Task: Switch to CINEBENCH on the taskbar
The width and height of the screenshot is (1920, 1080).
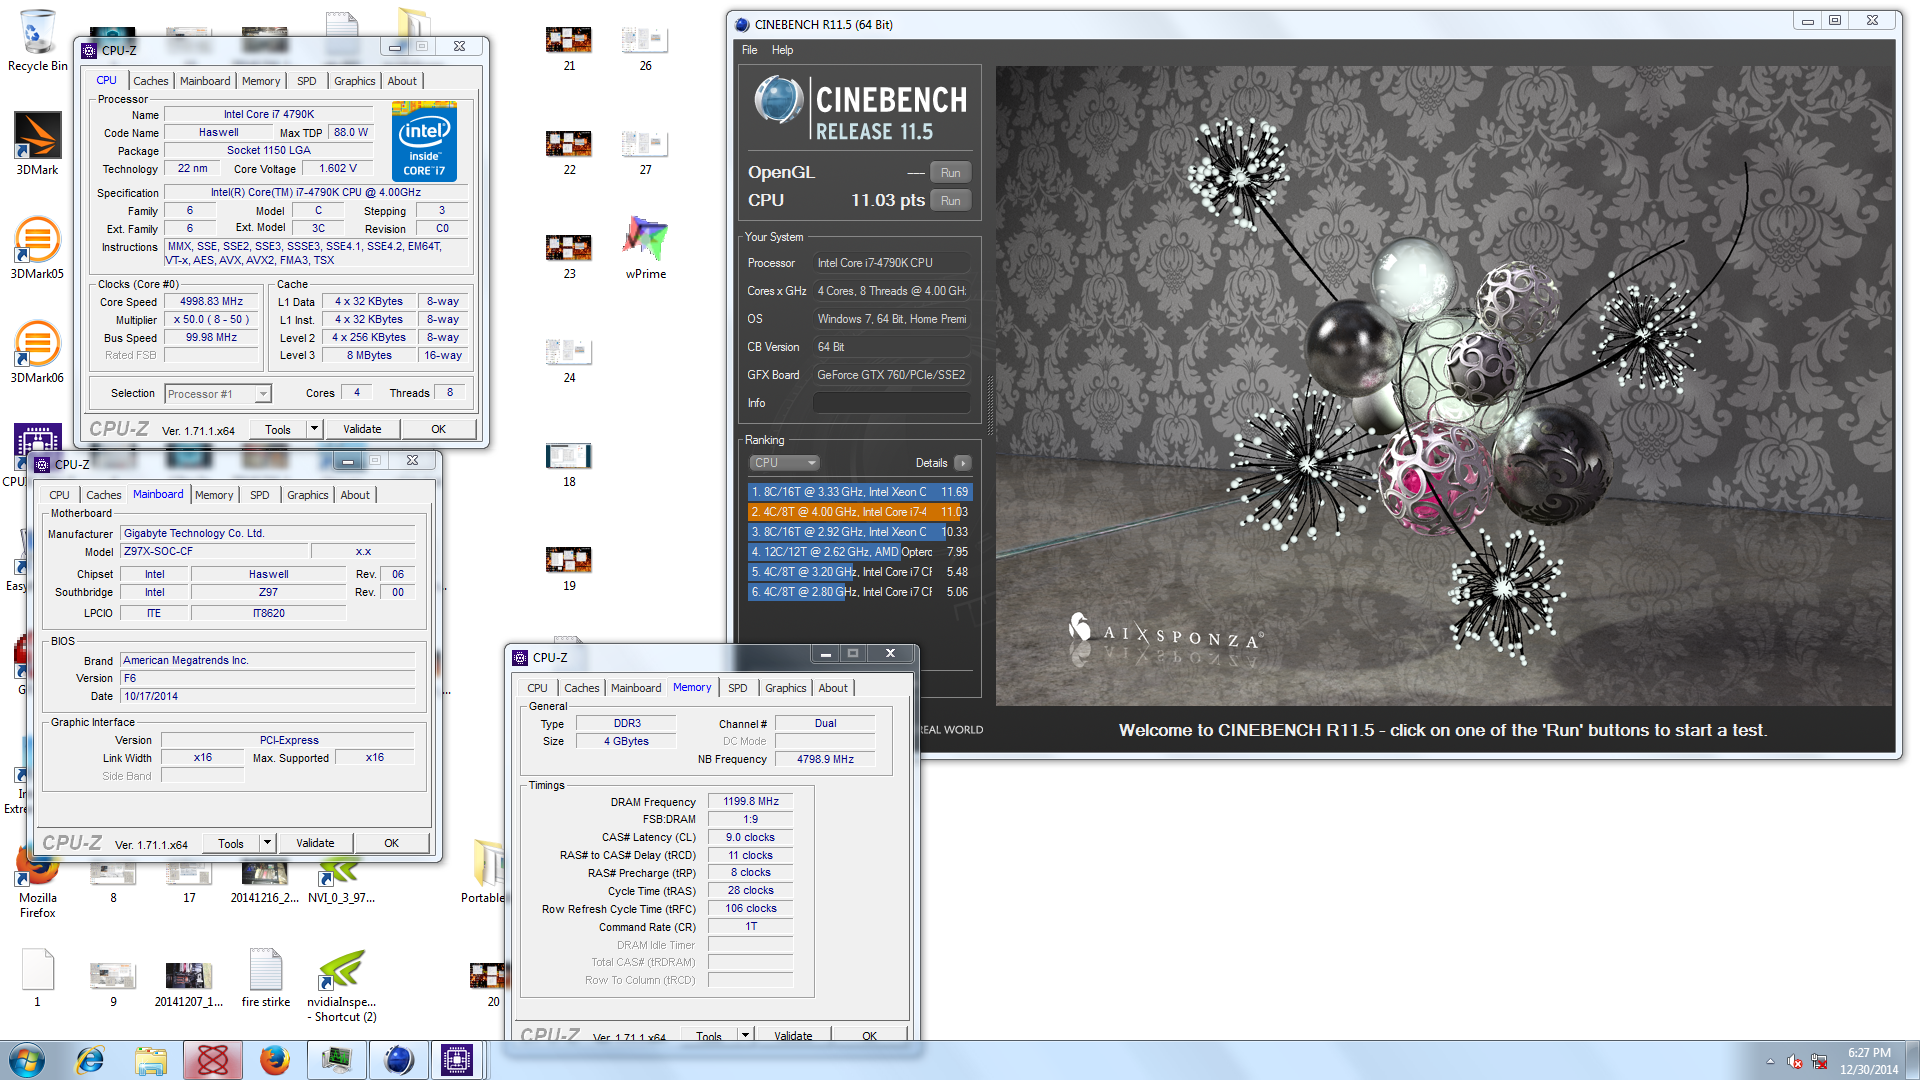Action: click(398, 1060)
